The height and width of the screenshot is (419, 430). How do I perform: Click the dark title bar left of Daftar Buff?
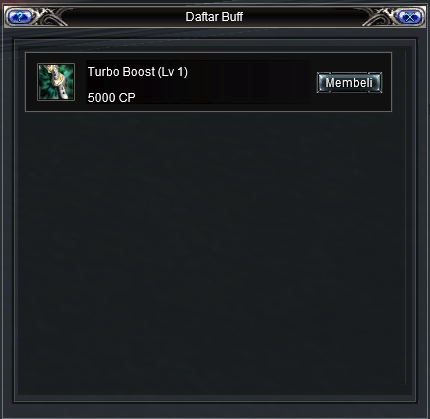click(126, 17)
